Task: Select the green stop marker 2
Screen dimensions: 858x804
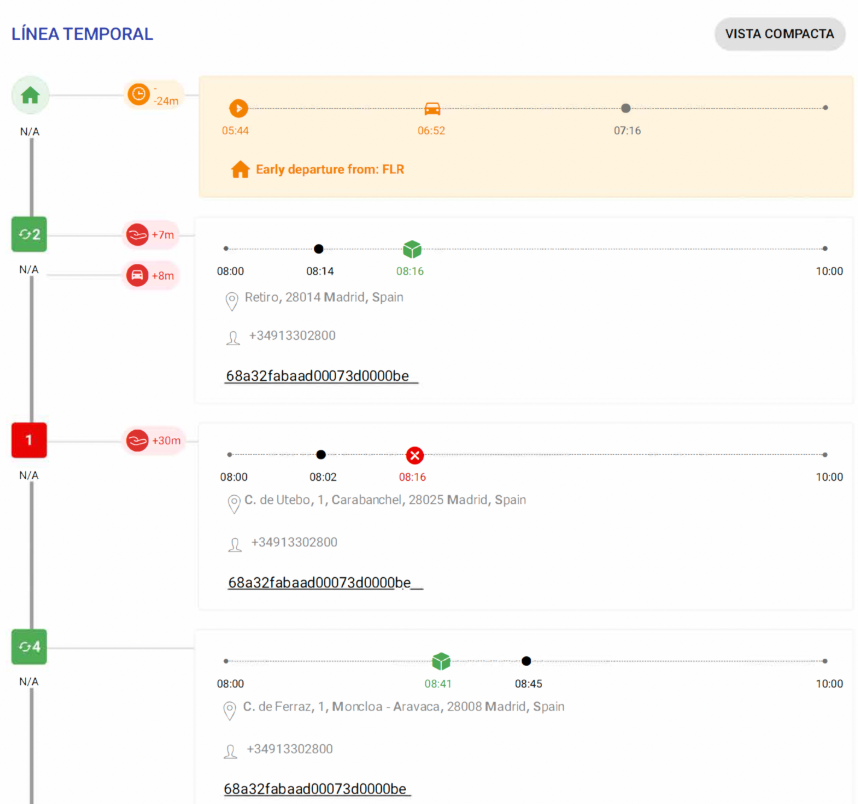Action: (x=29, y=234)
